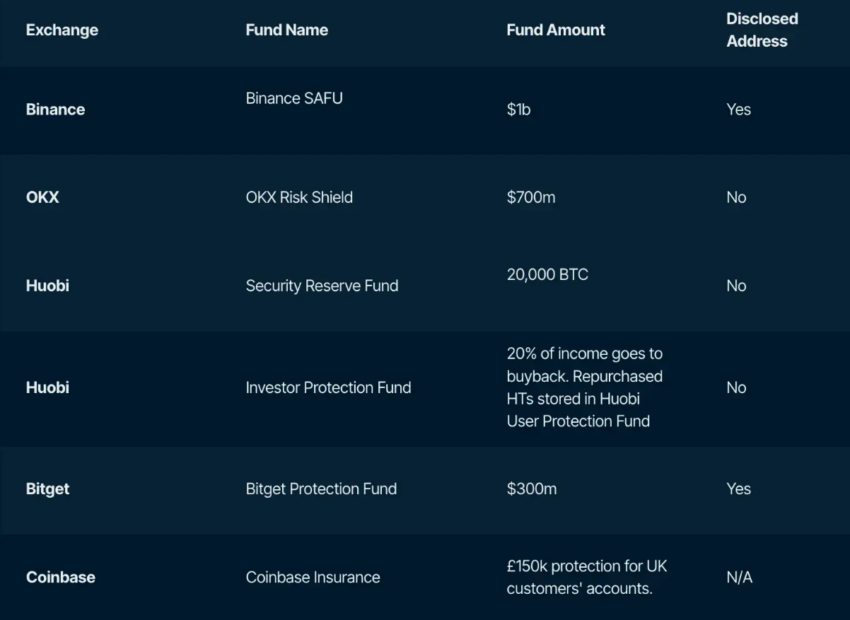Image resolution: width=850 pixels, height=620 pixels.
Task: Click the Bitget Protection Fund name
Action: (321, 489)
